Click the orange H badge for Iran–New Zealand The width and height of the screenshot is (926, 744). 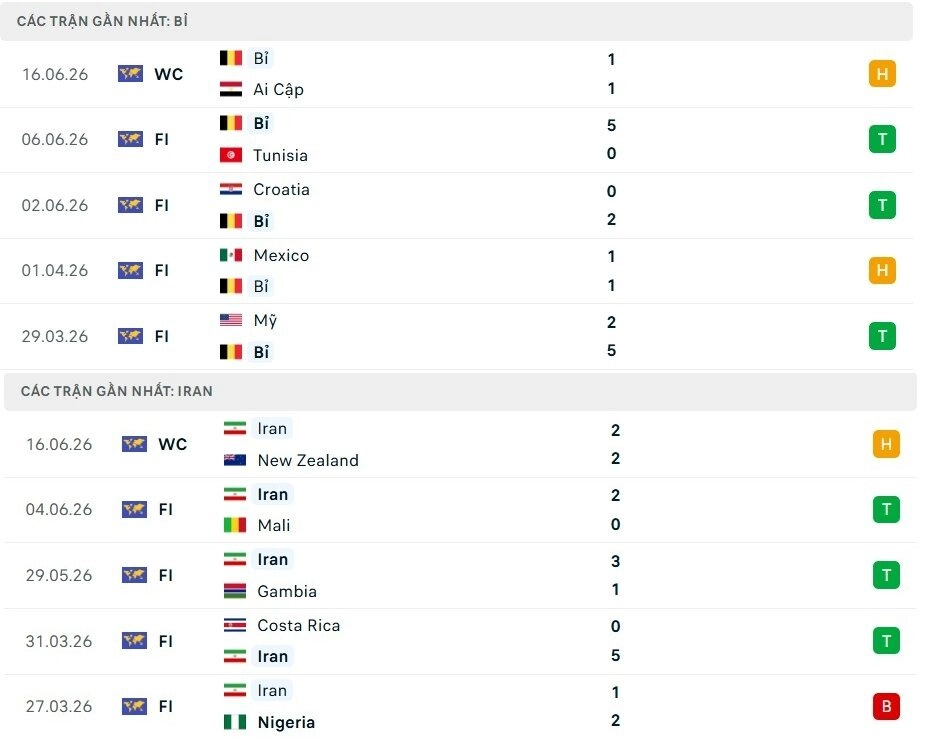pos(886,444)
